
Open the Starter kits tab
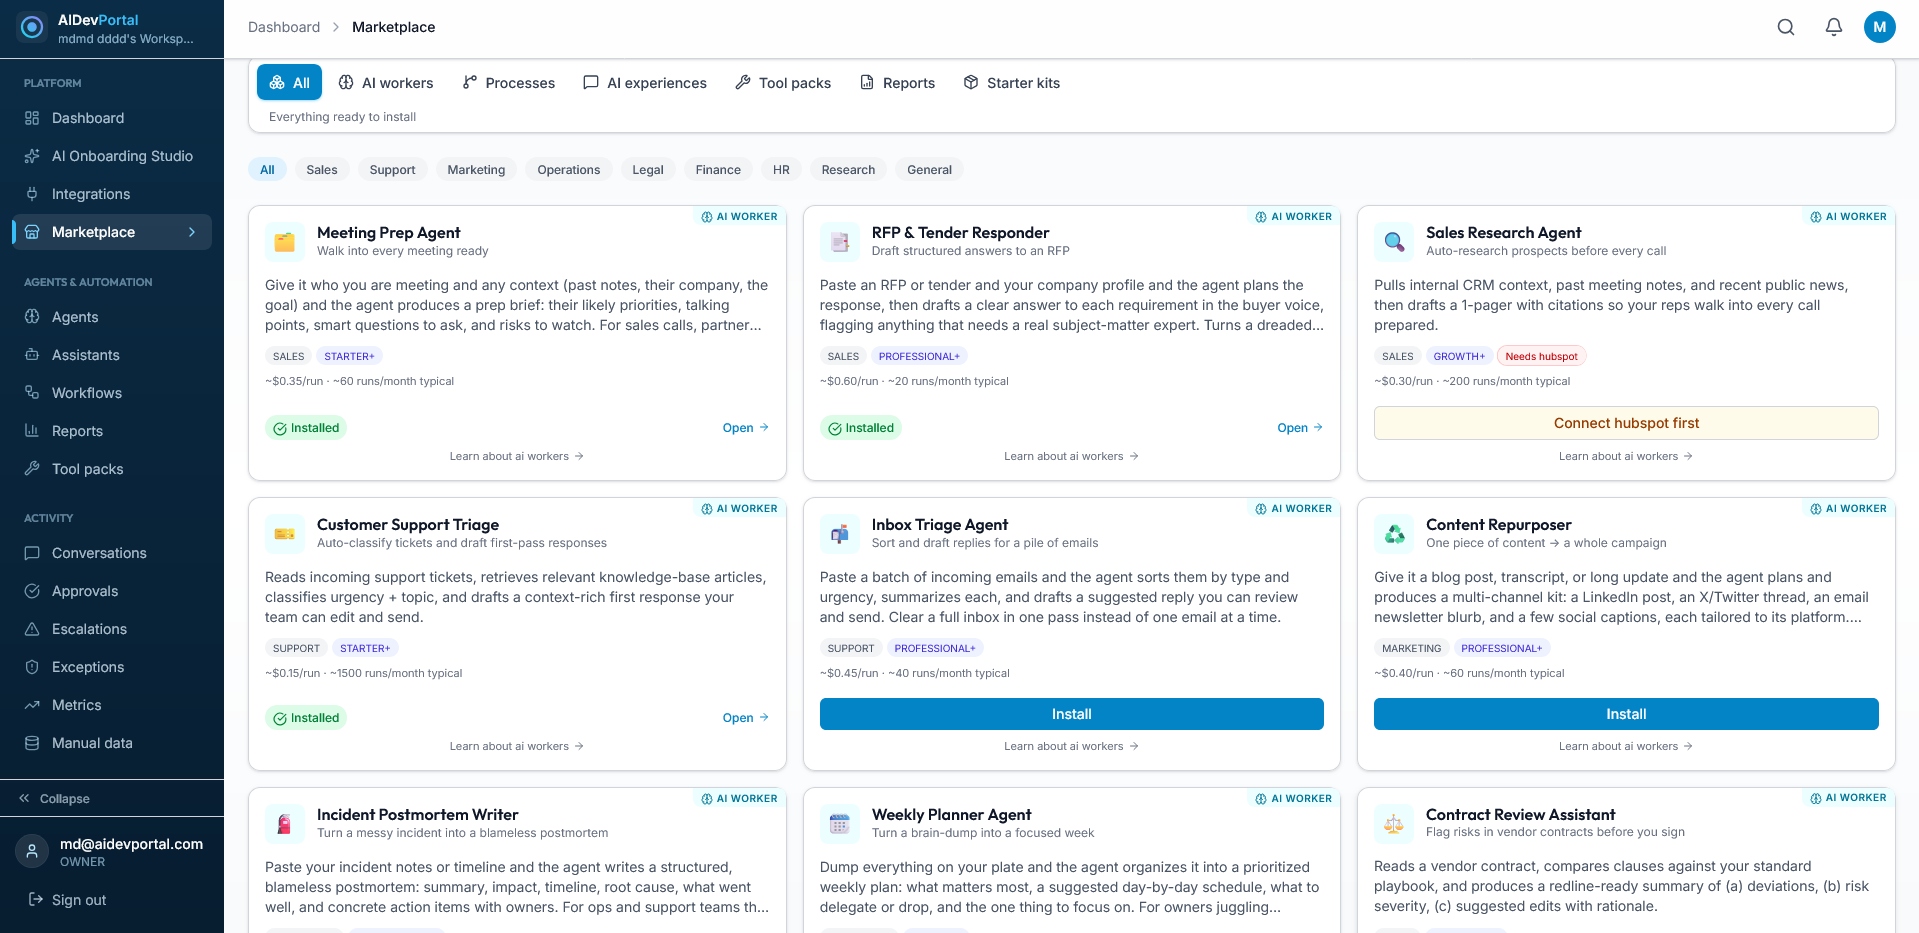(1012, 83)
